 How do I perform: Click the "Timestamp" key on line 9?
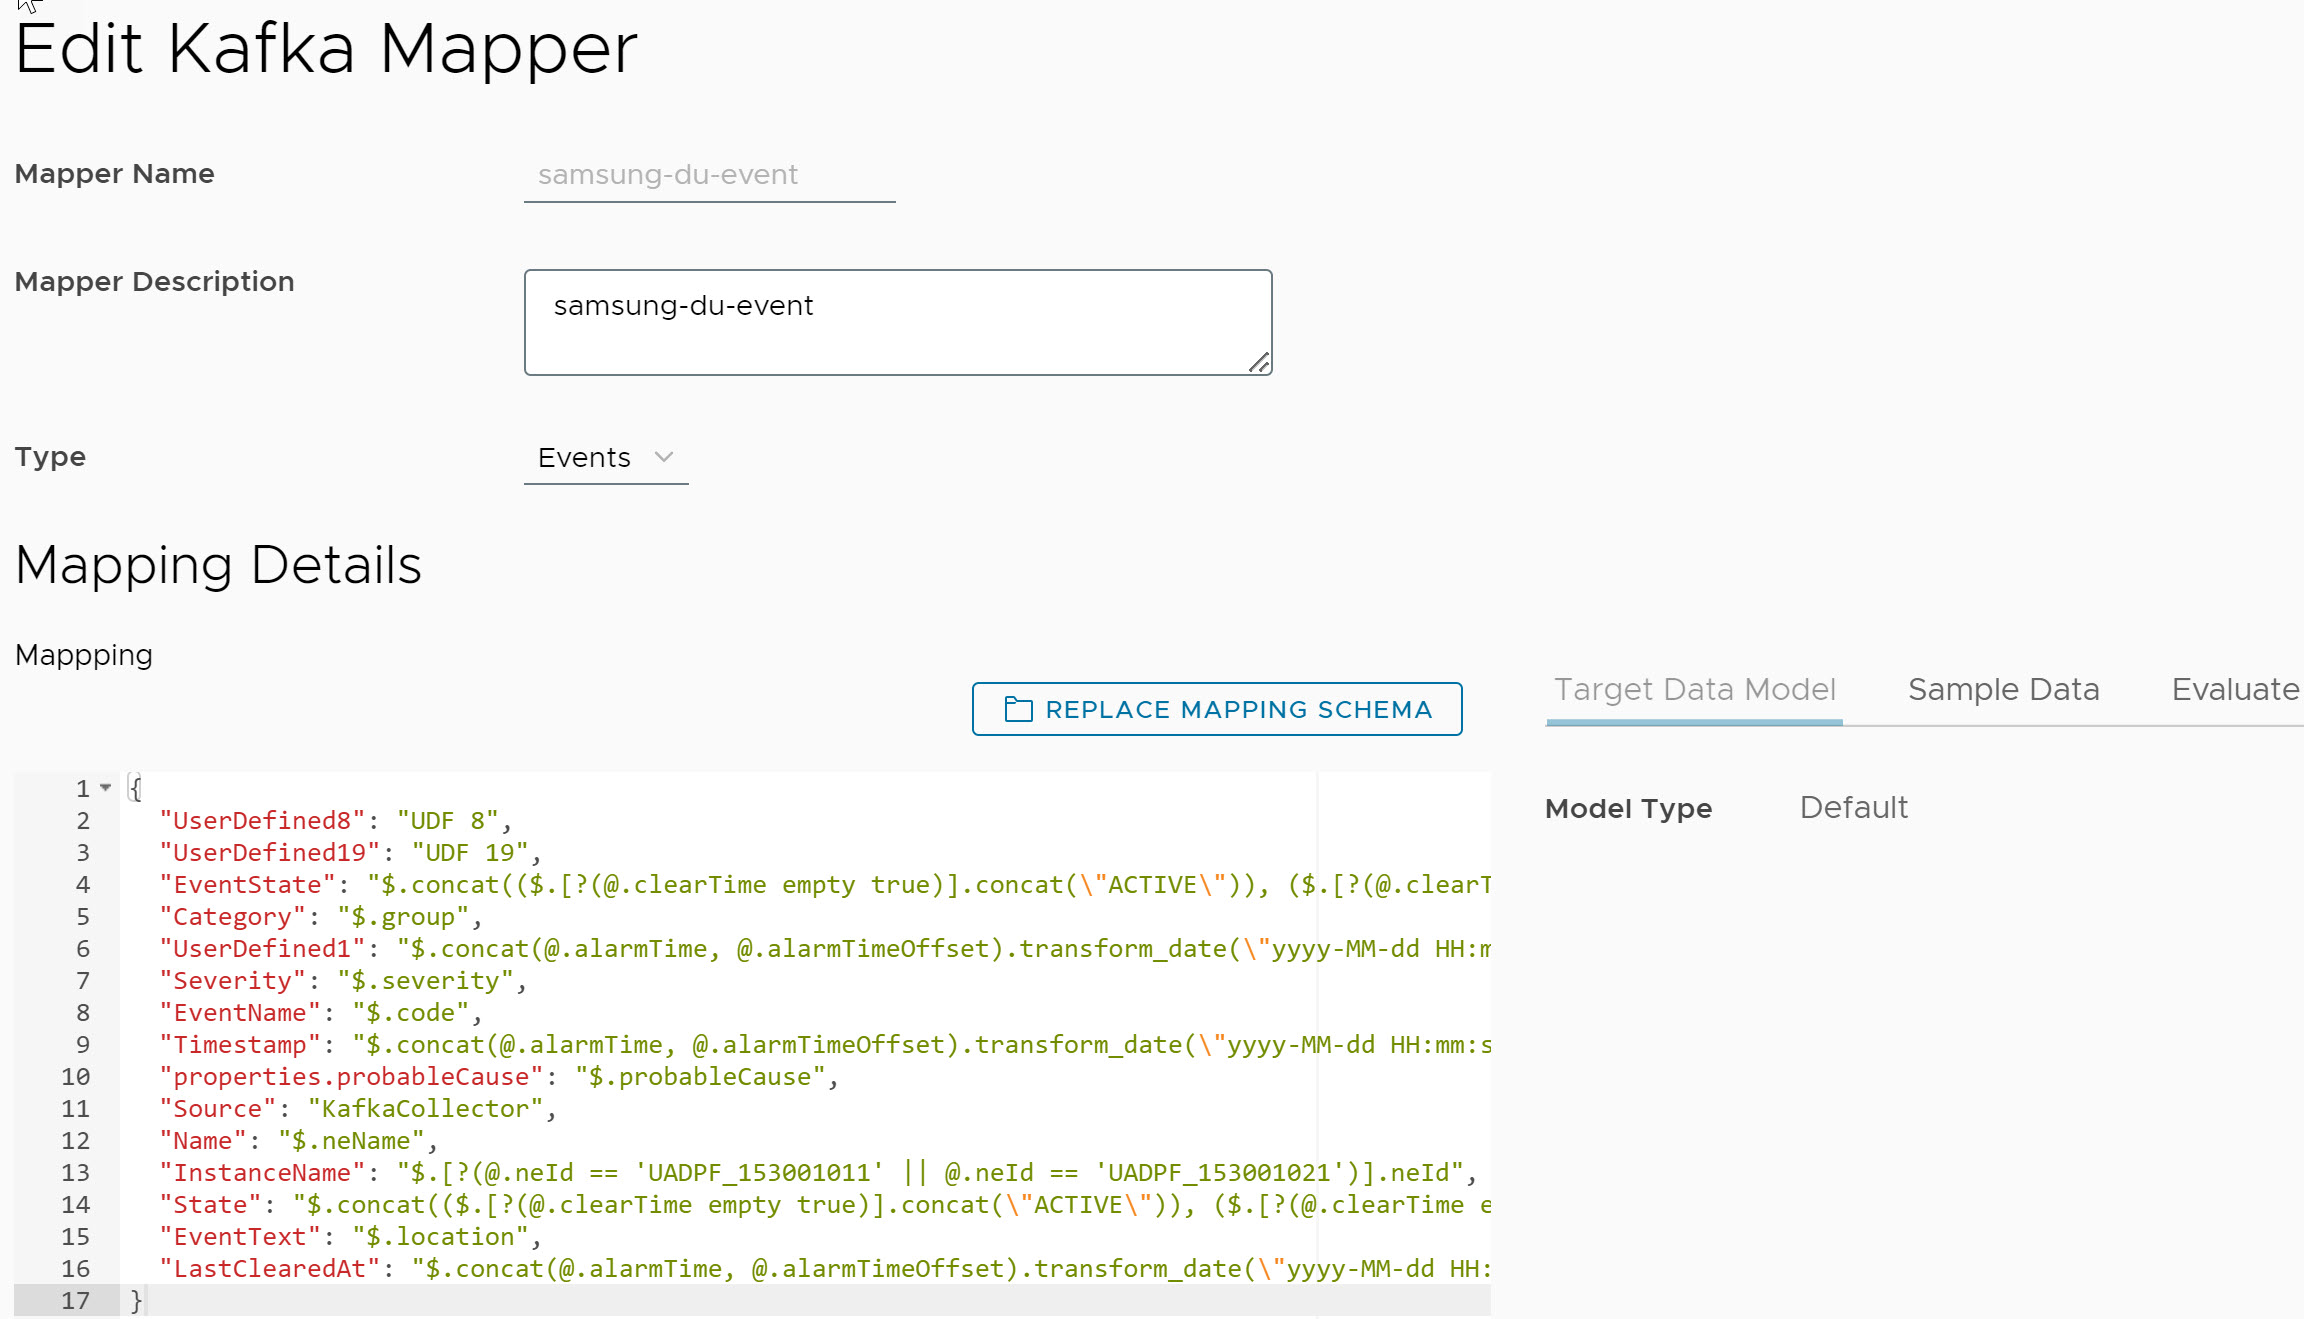(241, 1045)
